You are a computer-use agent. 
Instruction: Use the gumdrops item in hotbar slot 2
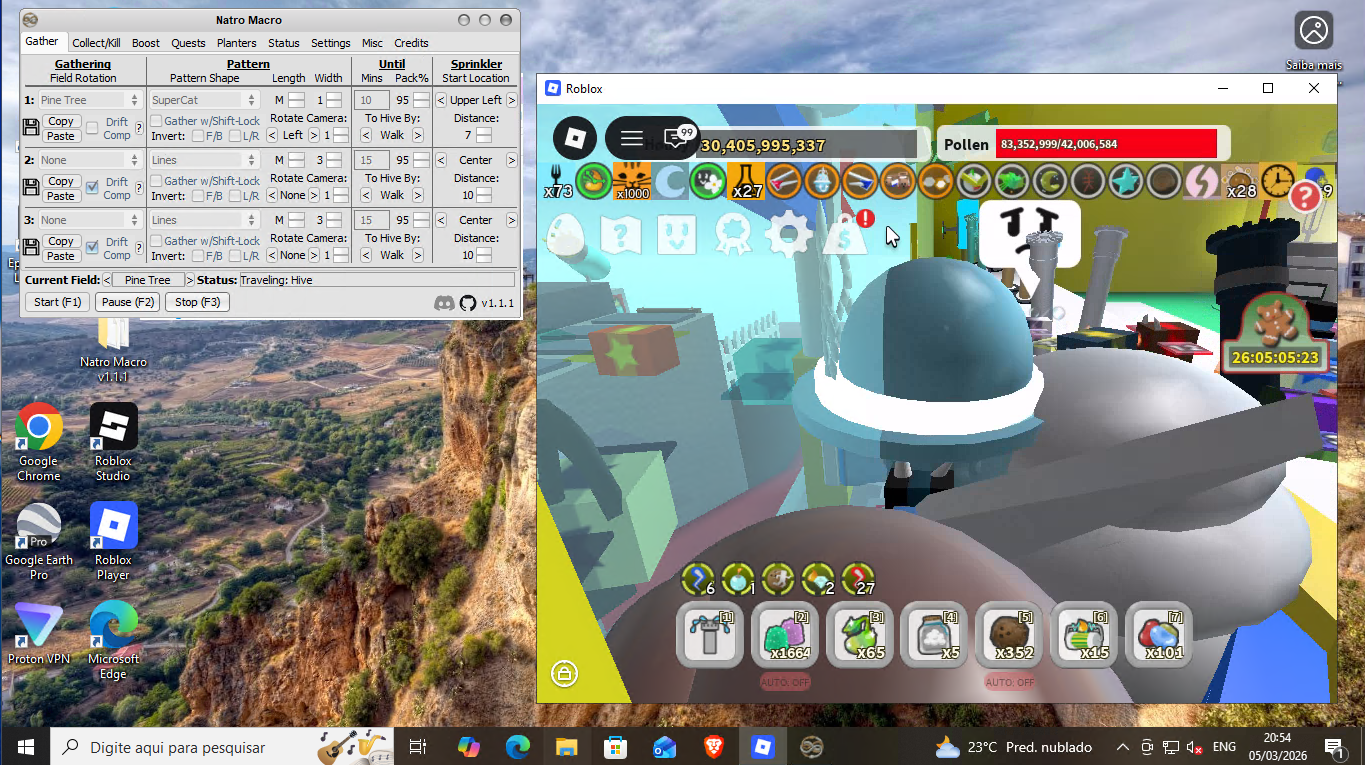(786, 634)
